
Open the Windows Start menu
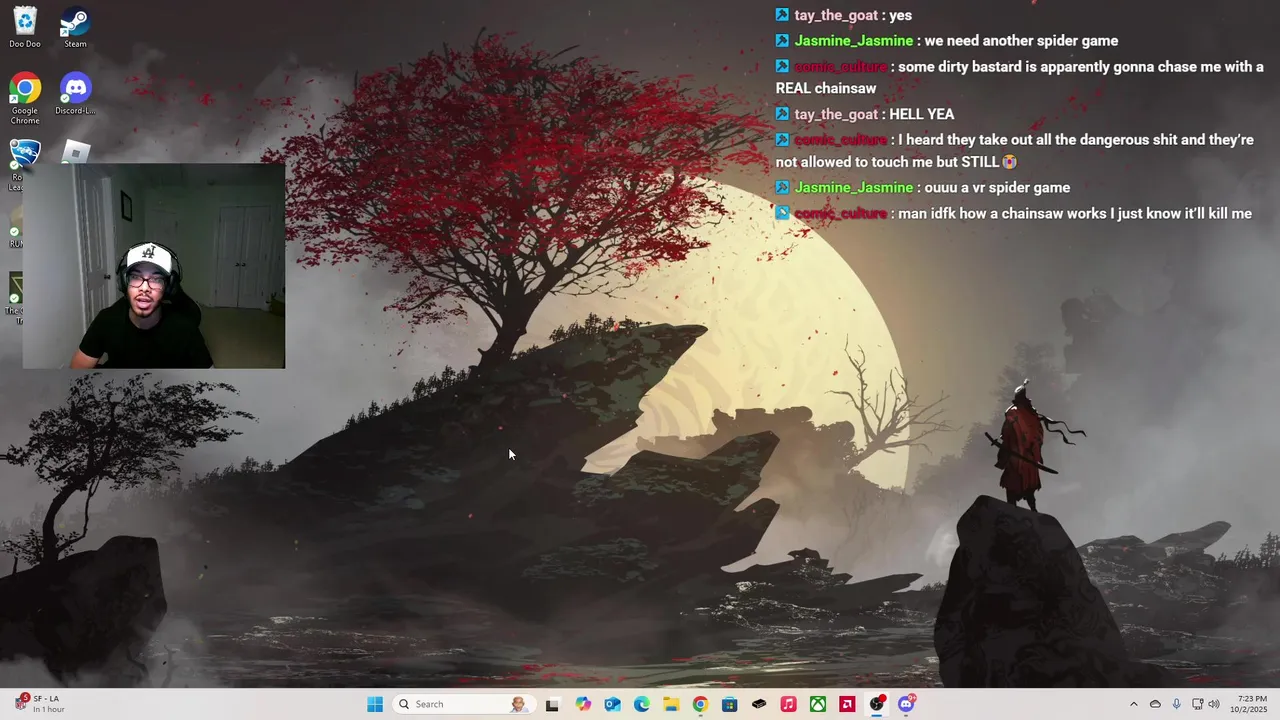pyautogui.click(x=375, y=704)
